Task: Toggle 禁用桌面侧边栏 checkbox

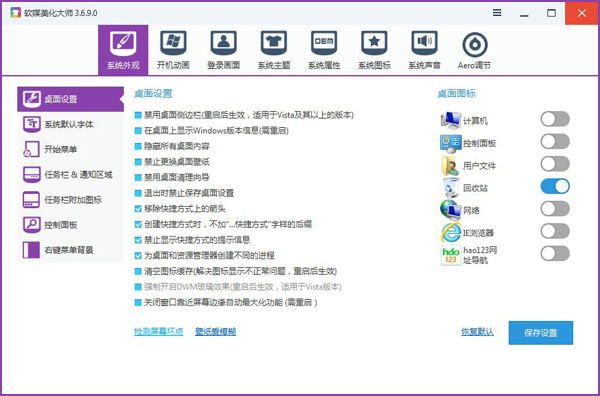Action: point(138,115)
